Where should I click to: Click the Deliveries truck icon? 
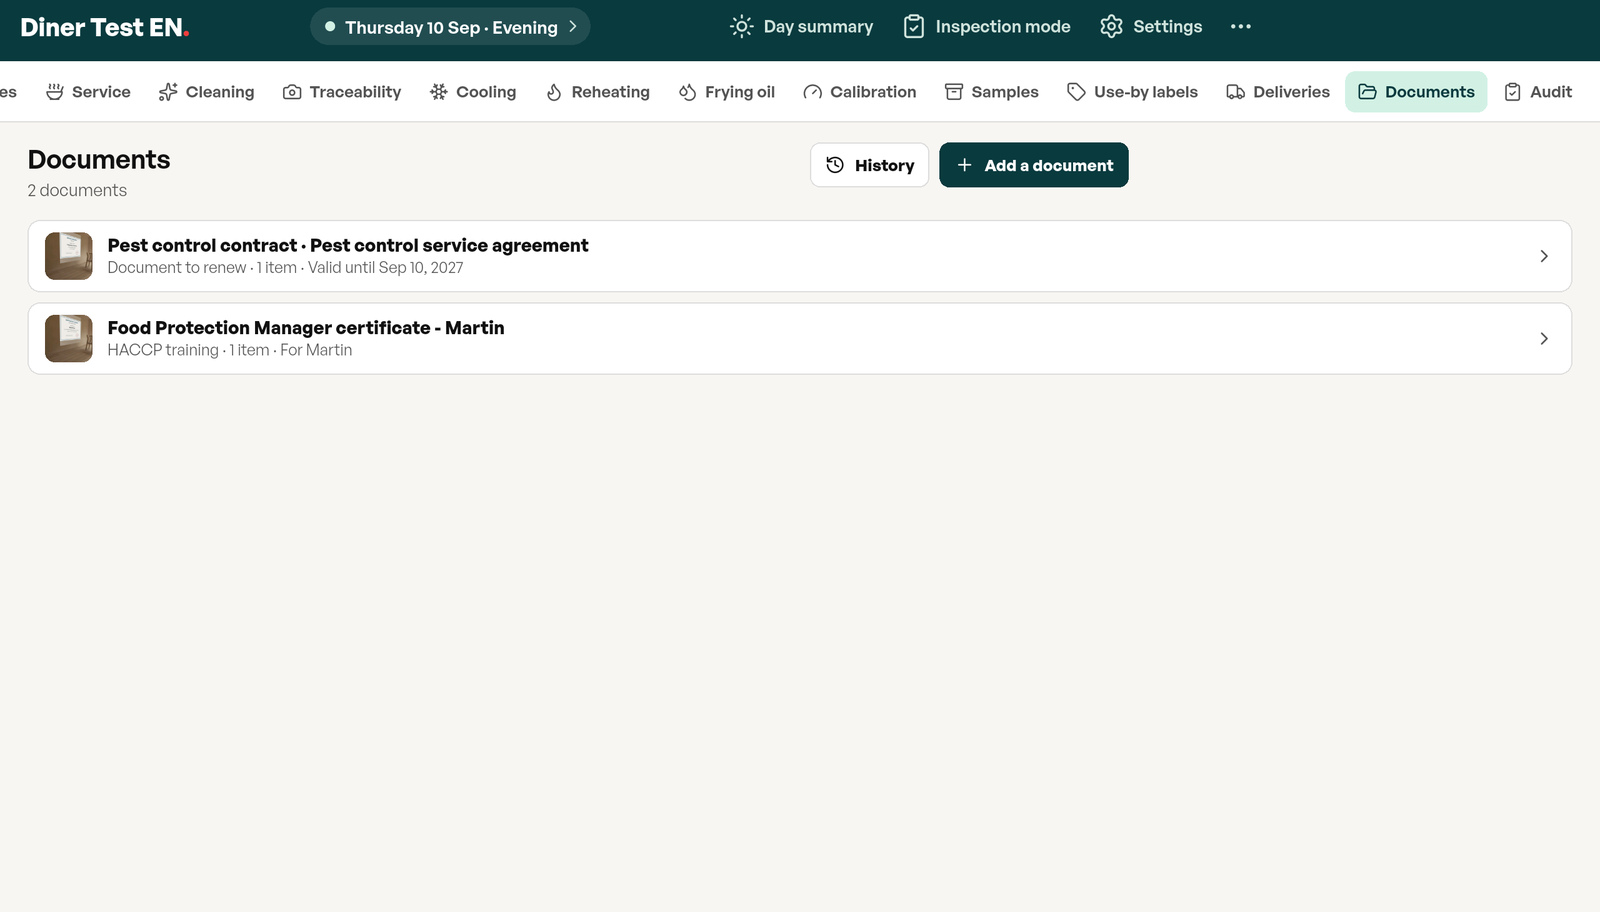click(x=1236, y=92)
